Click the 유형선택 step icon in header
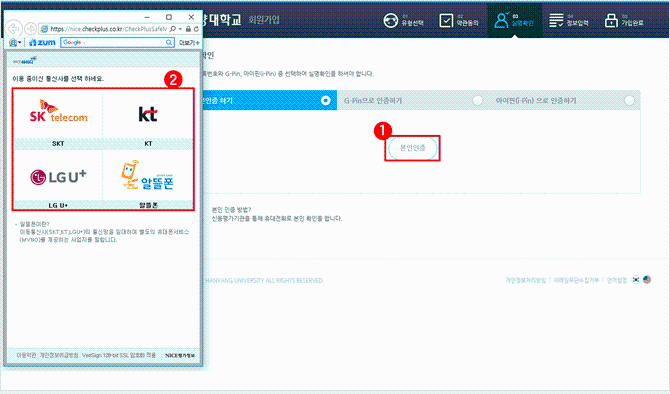670x394 pixels. coord(391,20)
